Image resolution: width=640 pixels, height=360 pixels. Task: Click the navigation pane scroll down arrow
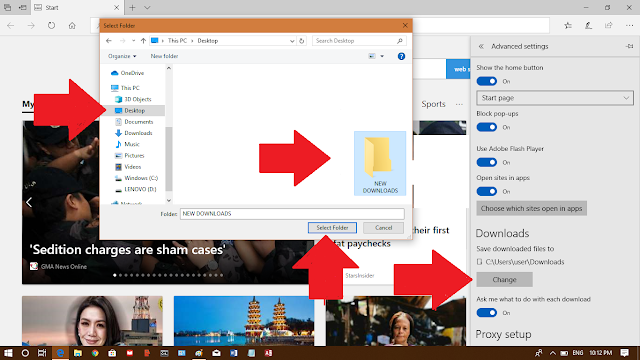[x=169, y=200]
